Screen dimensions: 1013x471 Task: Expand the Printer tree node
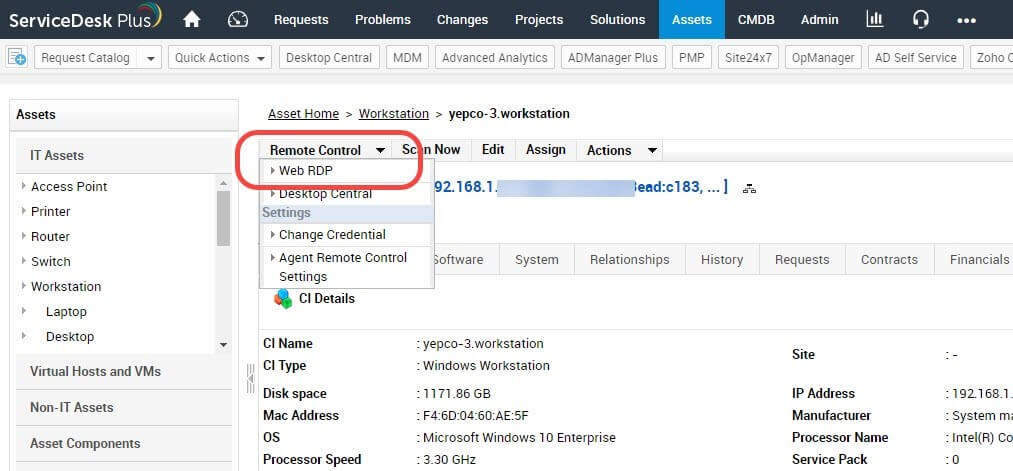pyautogui.click(x=24, y=211)
